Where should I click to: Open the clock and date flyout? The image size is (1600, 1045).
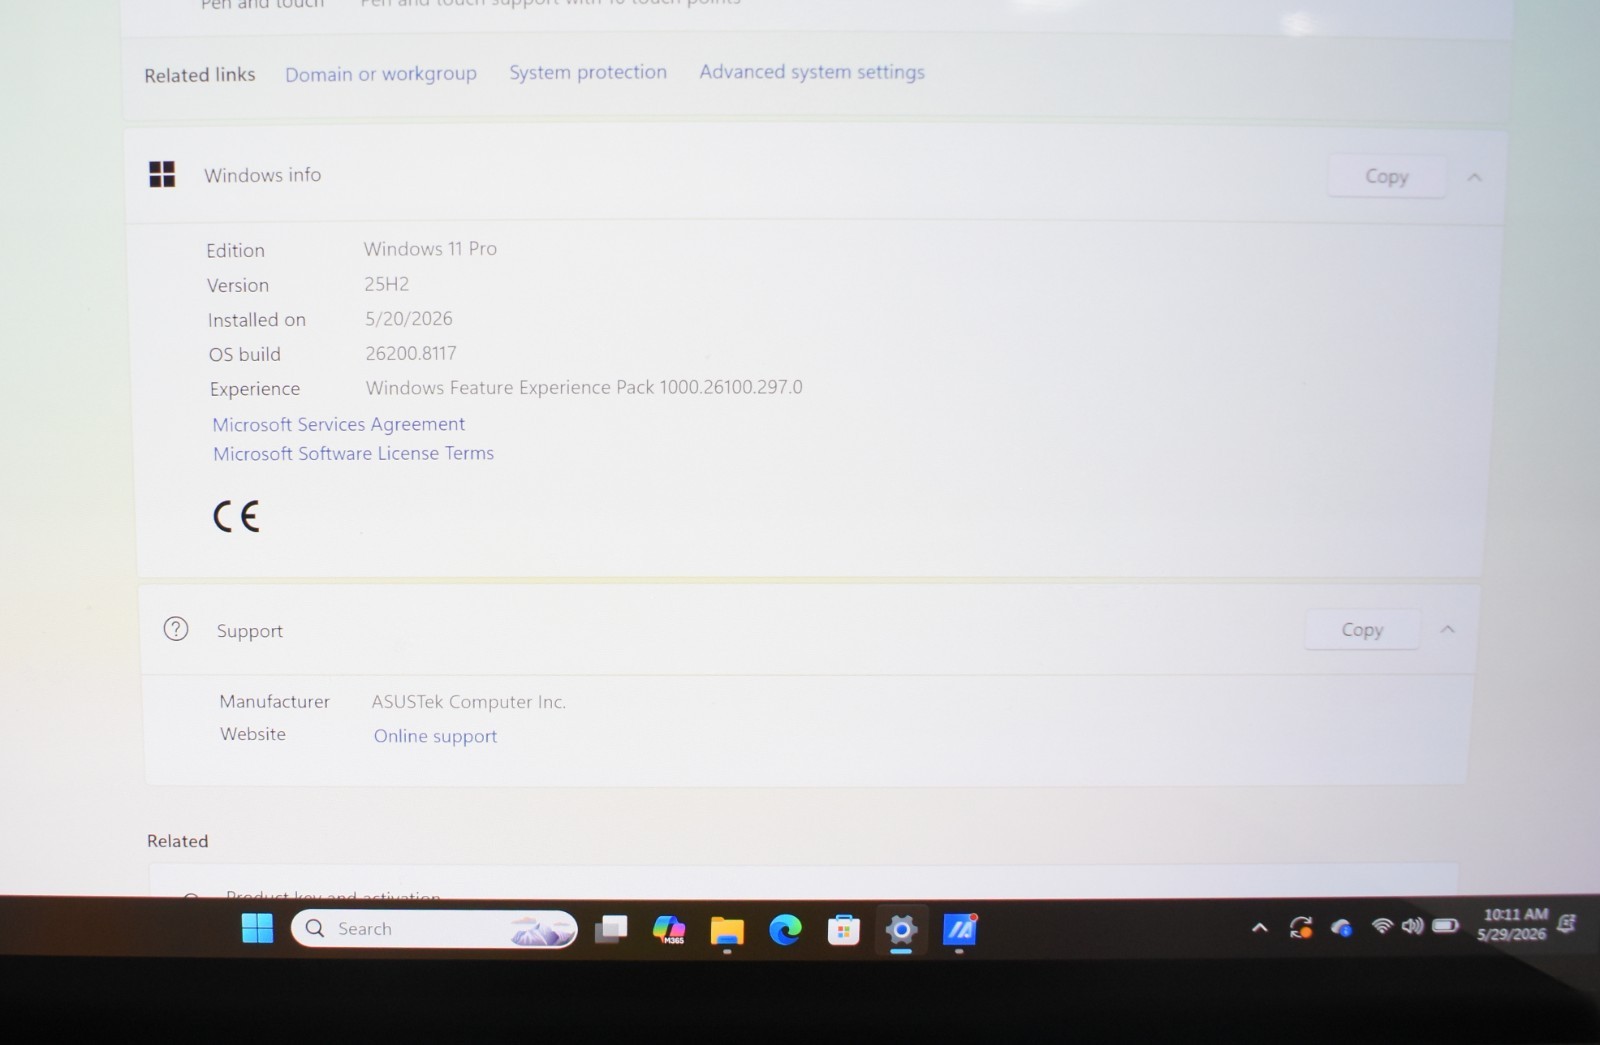coord(1514,924)
